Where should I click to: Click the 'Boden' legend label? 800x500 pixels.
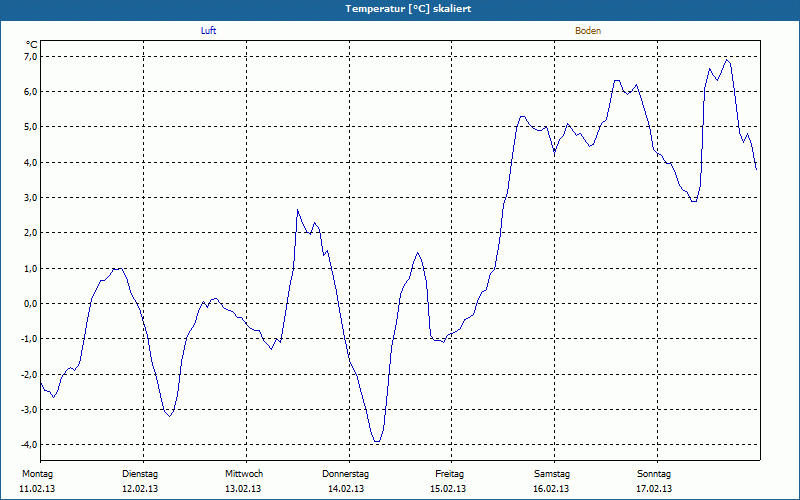[x=588, y=31]
